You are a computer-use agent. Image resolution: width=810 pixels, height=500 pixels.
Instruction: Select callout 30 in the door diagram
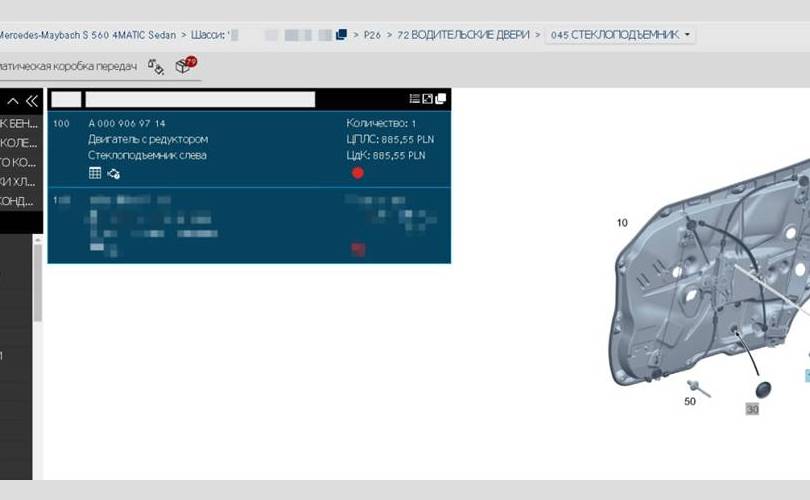pyautogui.click(x=752, y=409)
